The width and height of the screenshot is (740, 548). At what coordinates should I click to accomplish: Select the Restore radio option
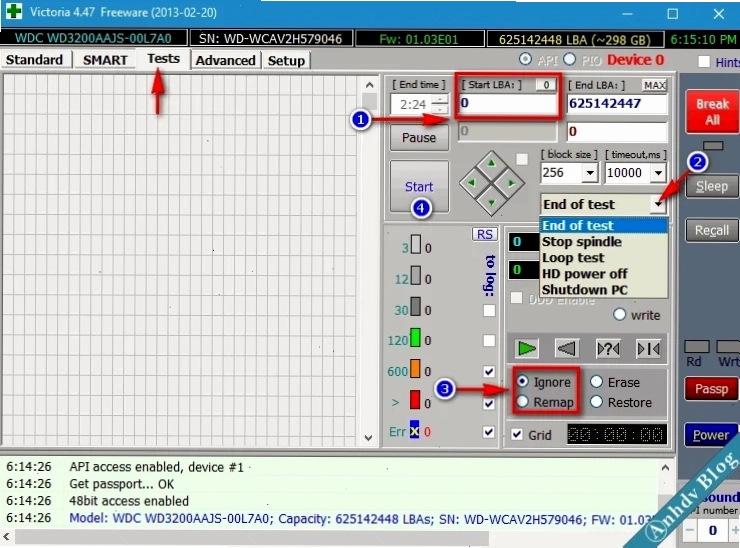pyautogui.click(x=597, y=402)
